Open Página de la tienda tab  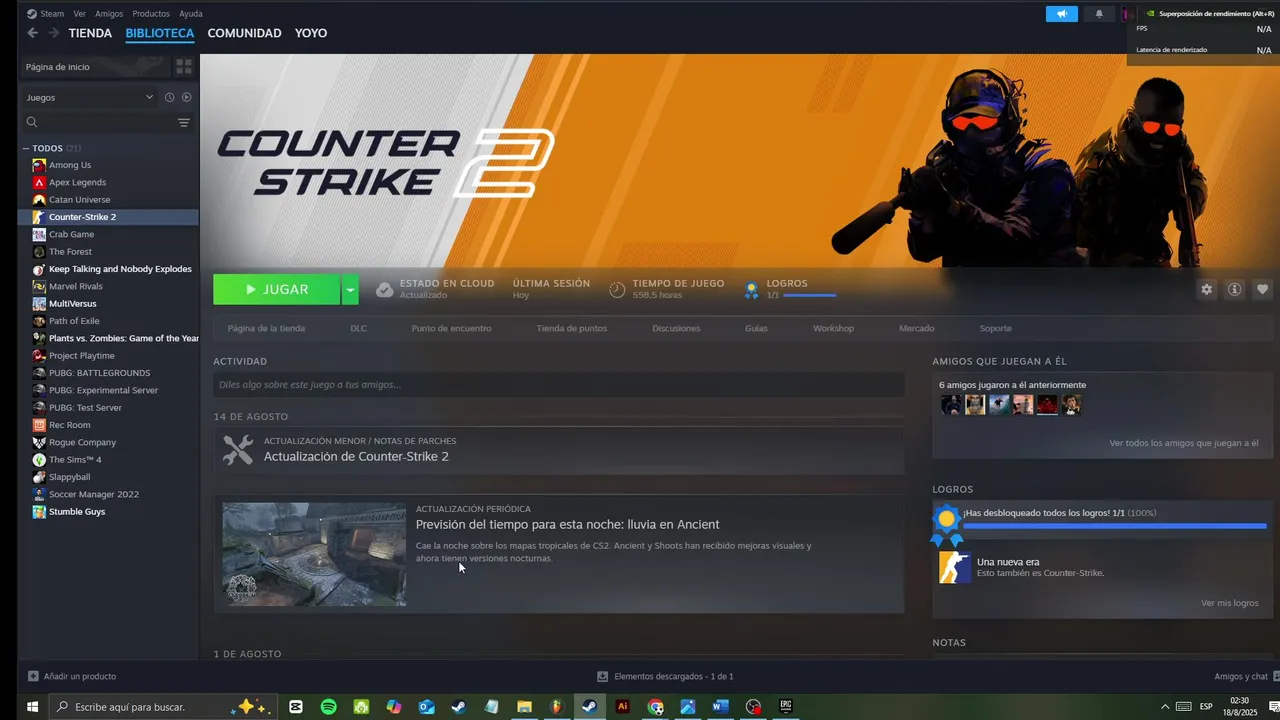pos(266,328)
